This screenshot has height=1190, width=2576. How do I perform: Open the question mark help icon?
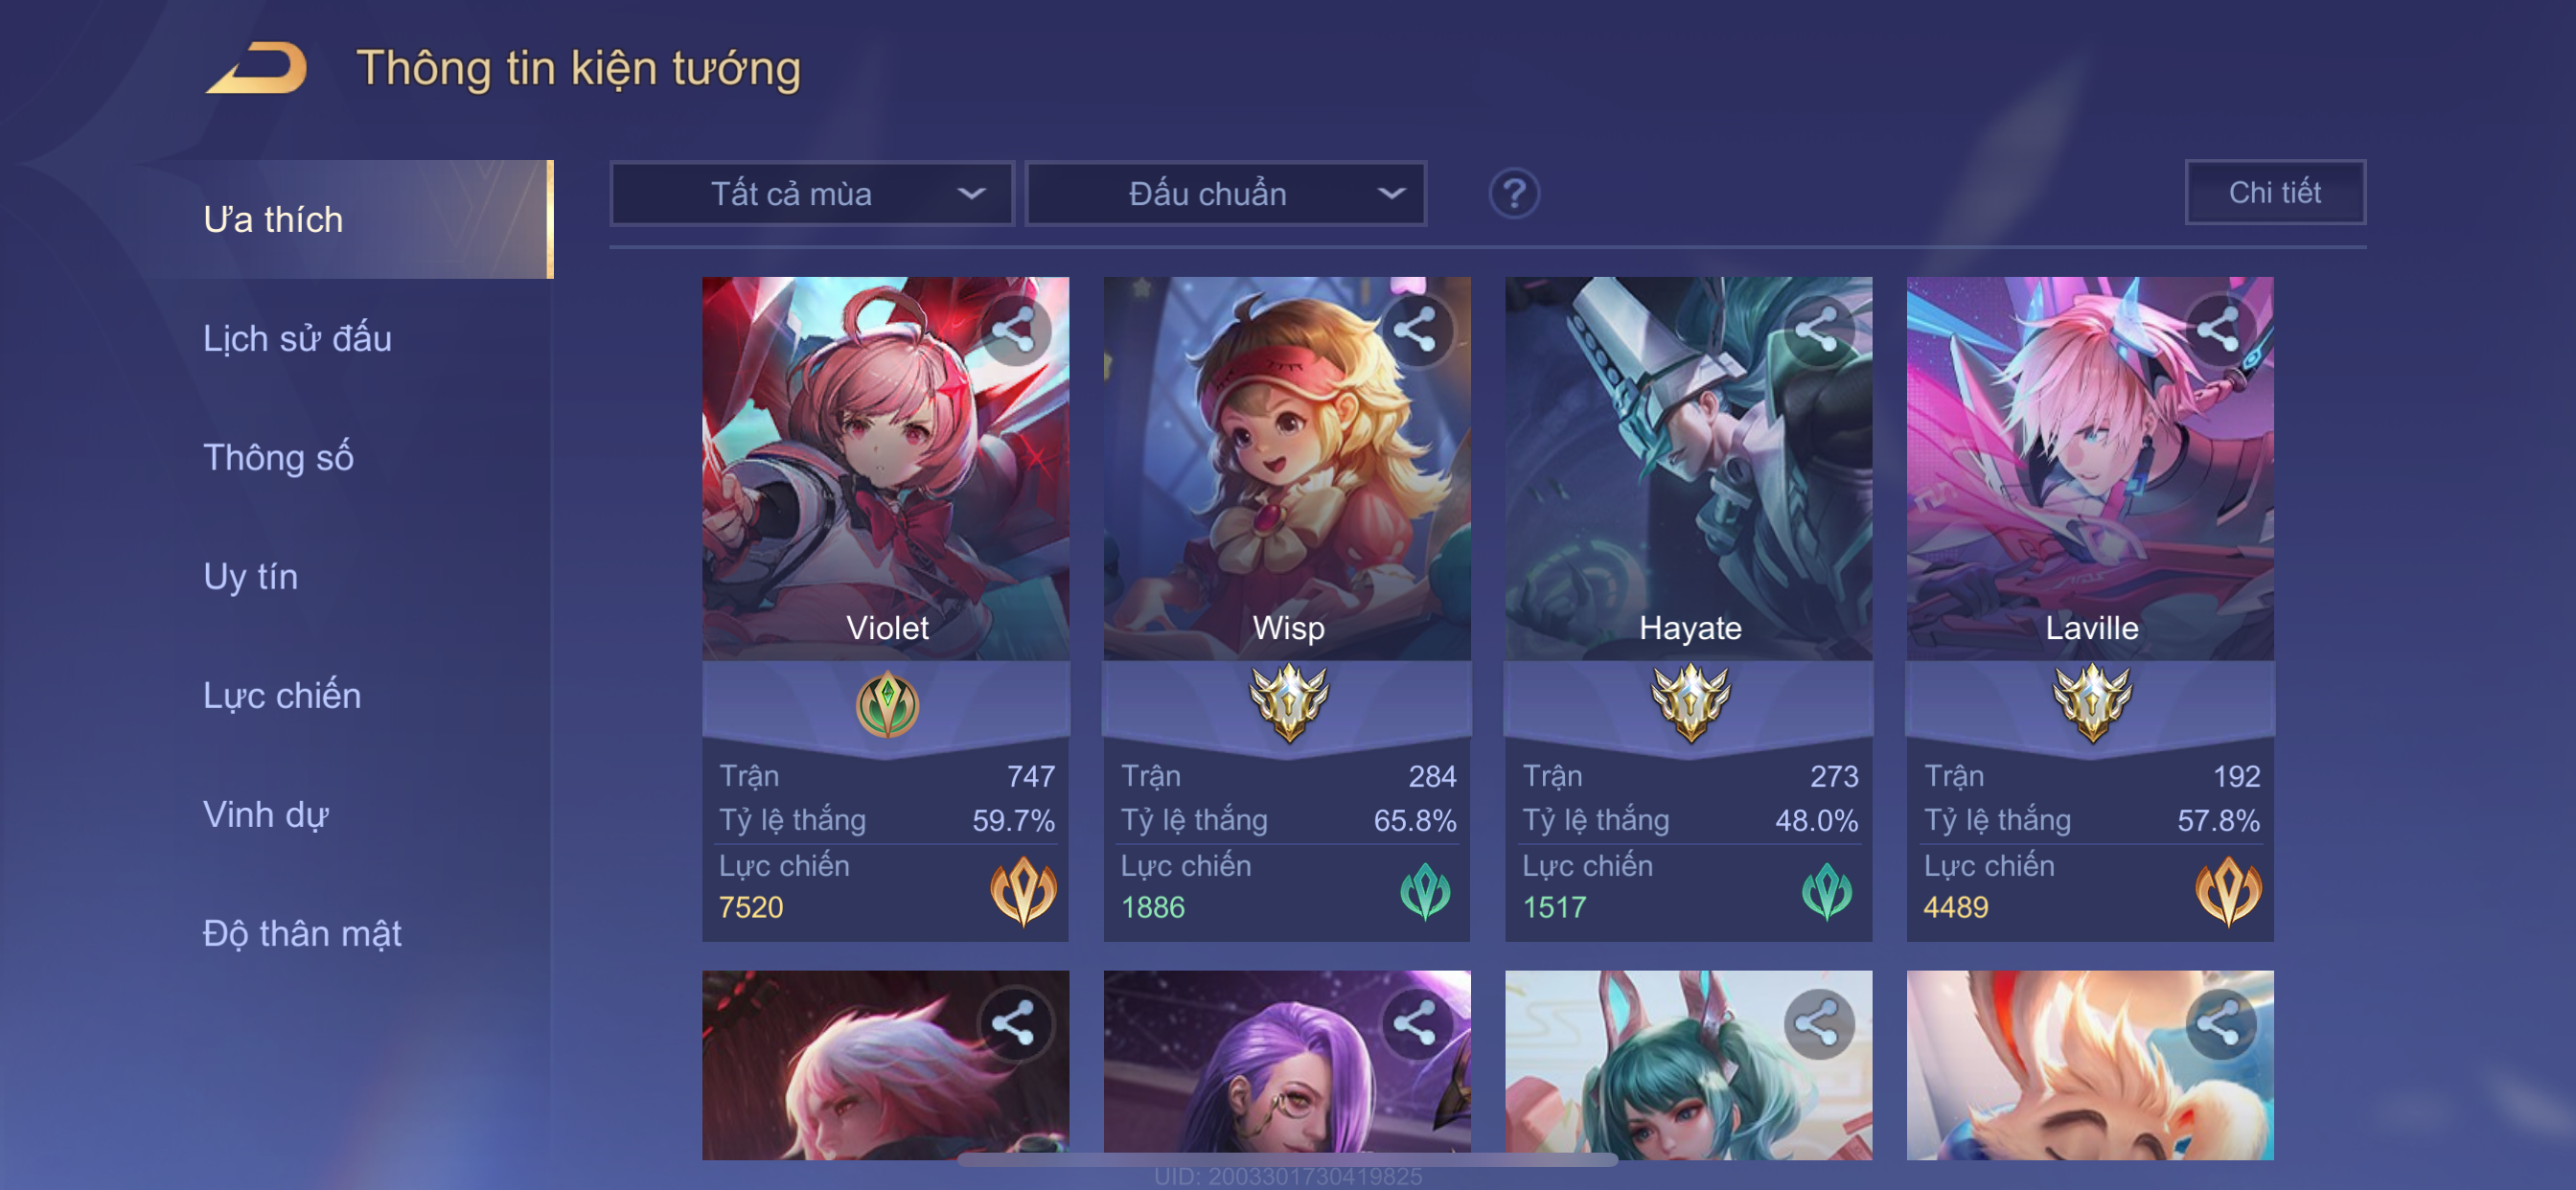[1513, 194]
